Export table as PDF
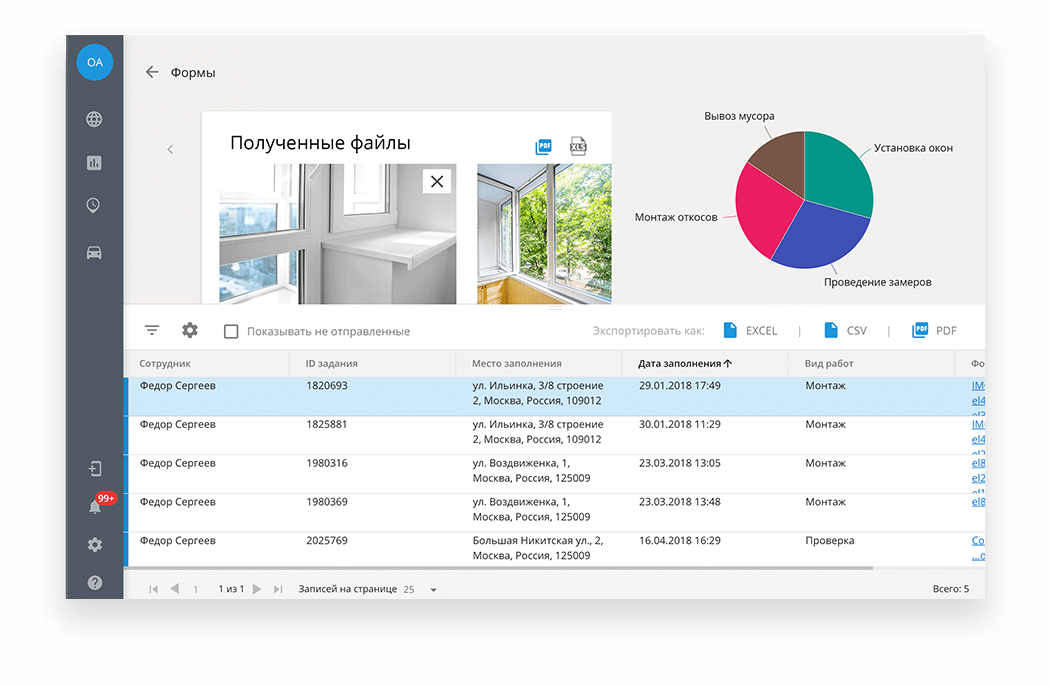This screenshot has width=1049, height=685. tap(934, 330)
